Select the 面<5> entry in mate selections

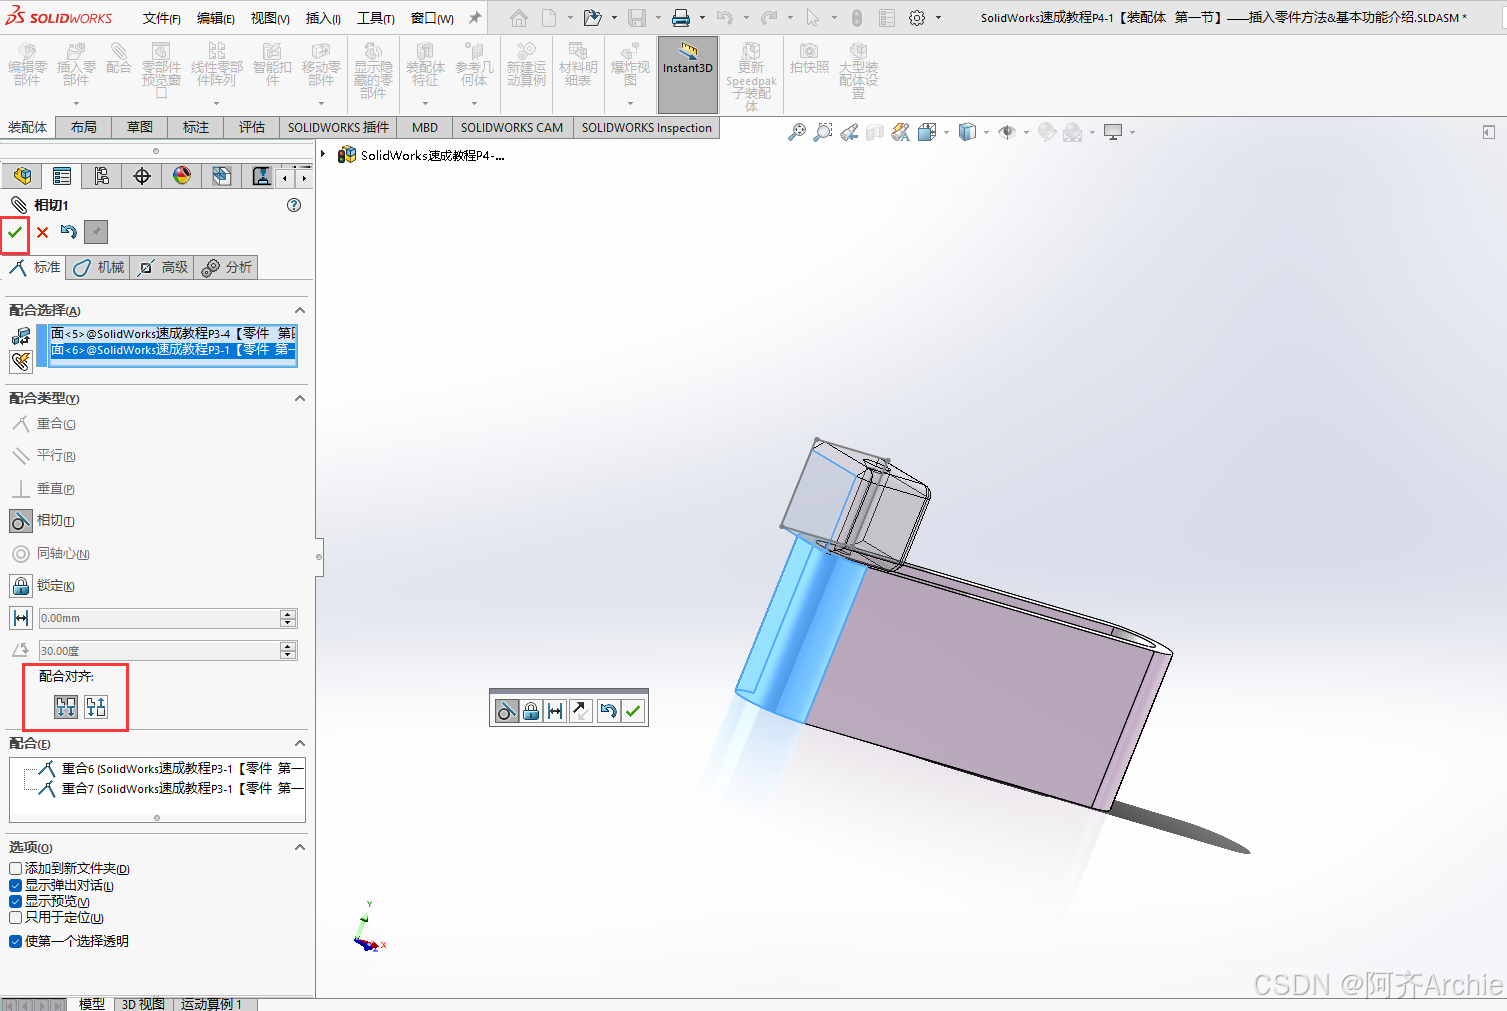click(173, 333)
